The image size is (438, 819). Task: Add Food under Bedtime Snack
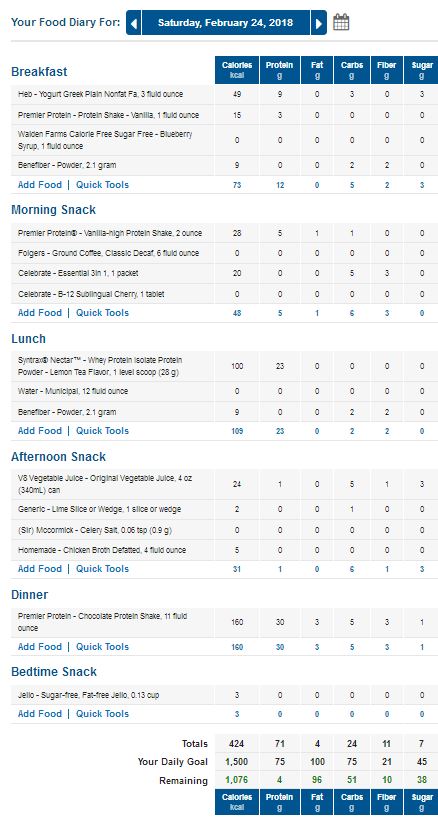point(40,714)
